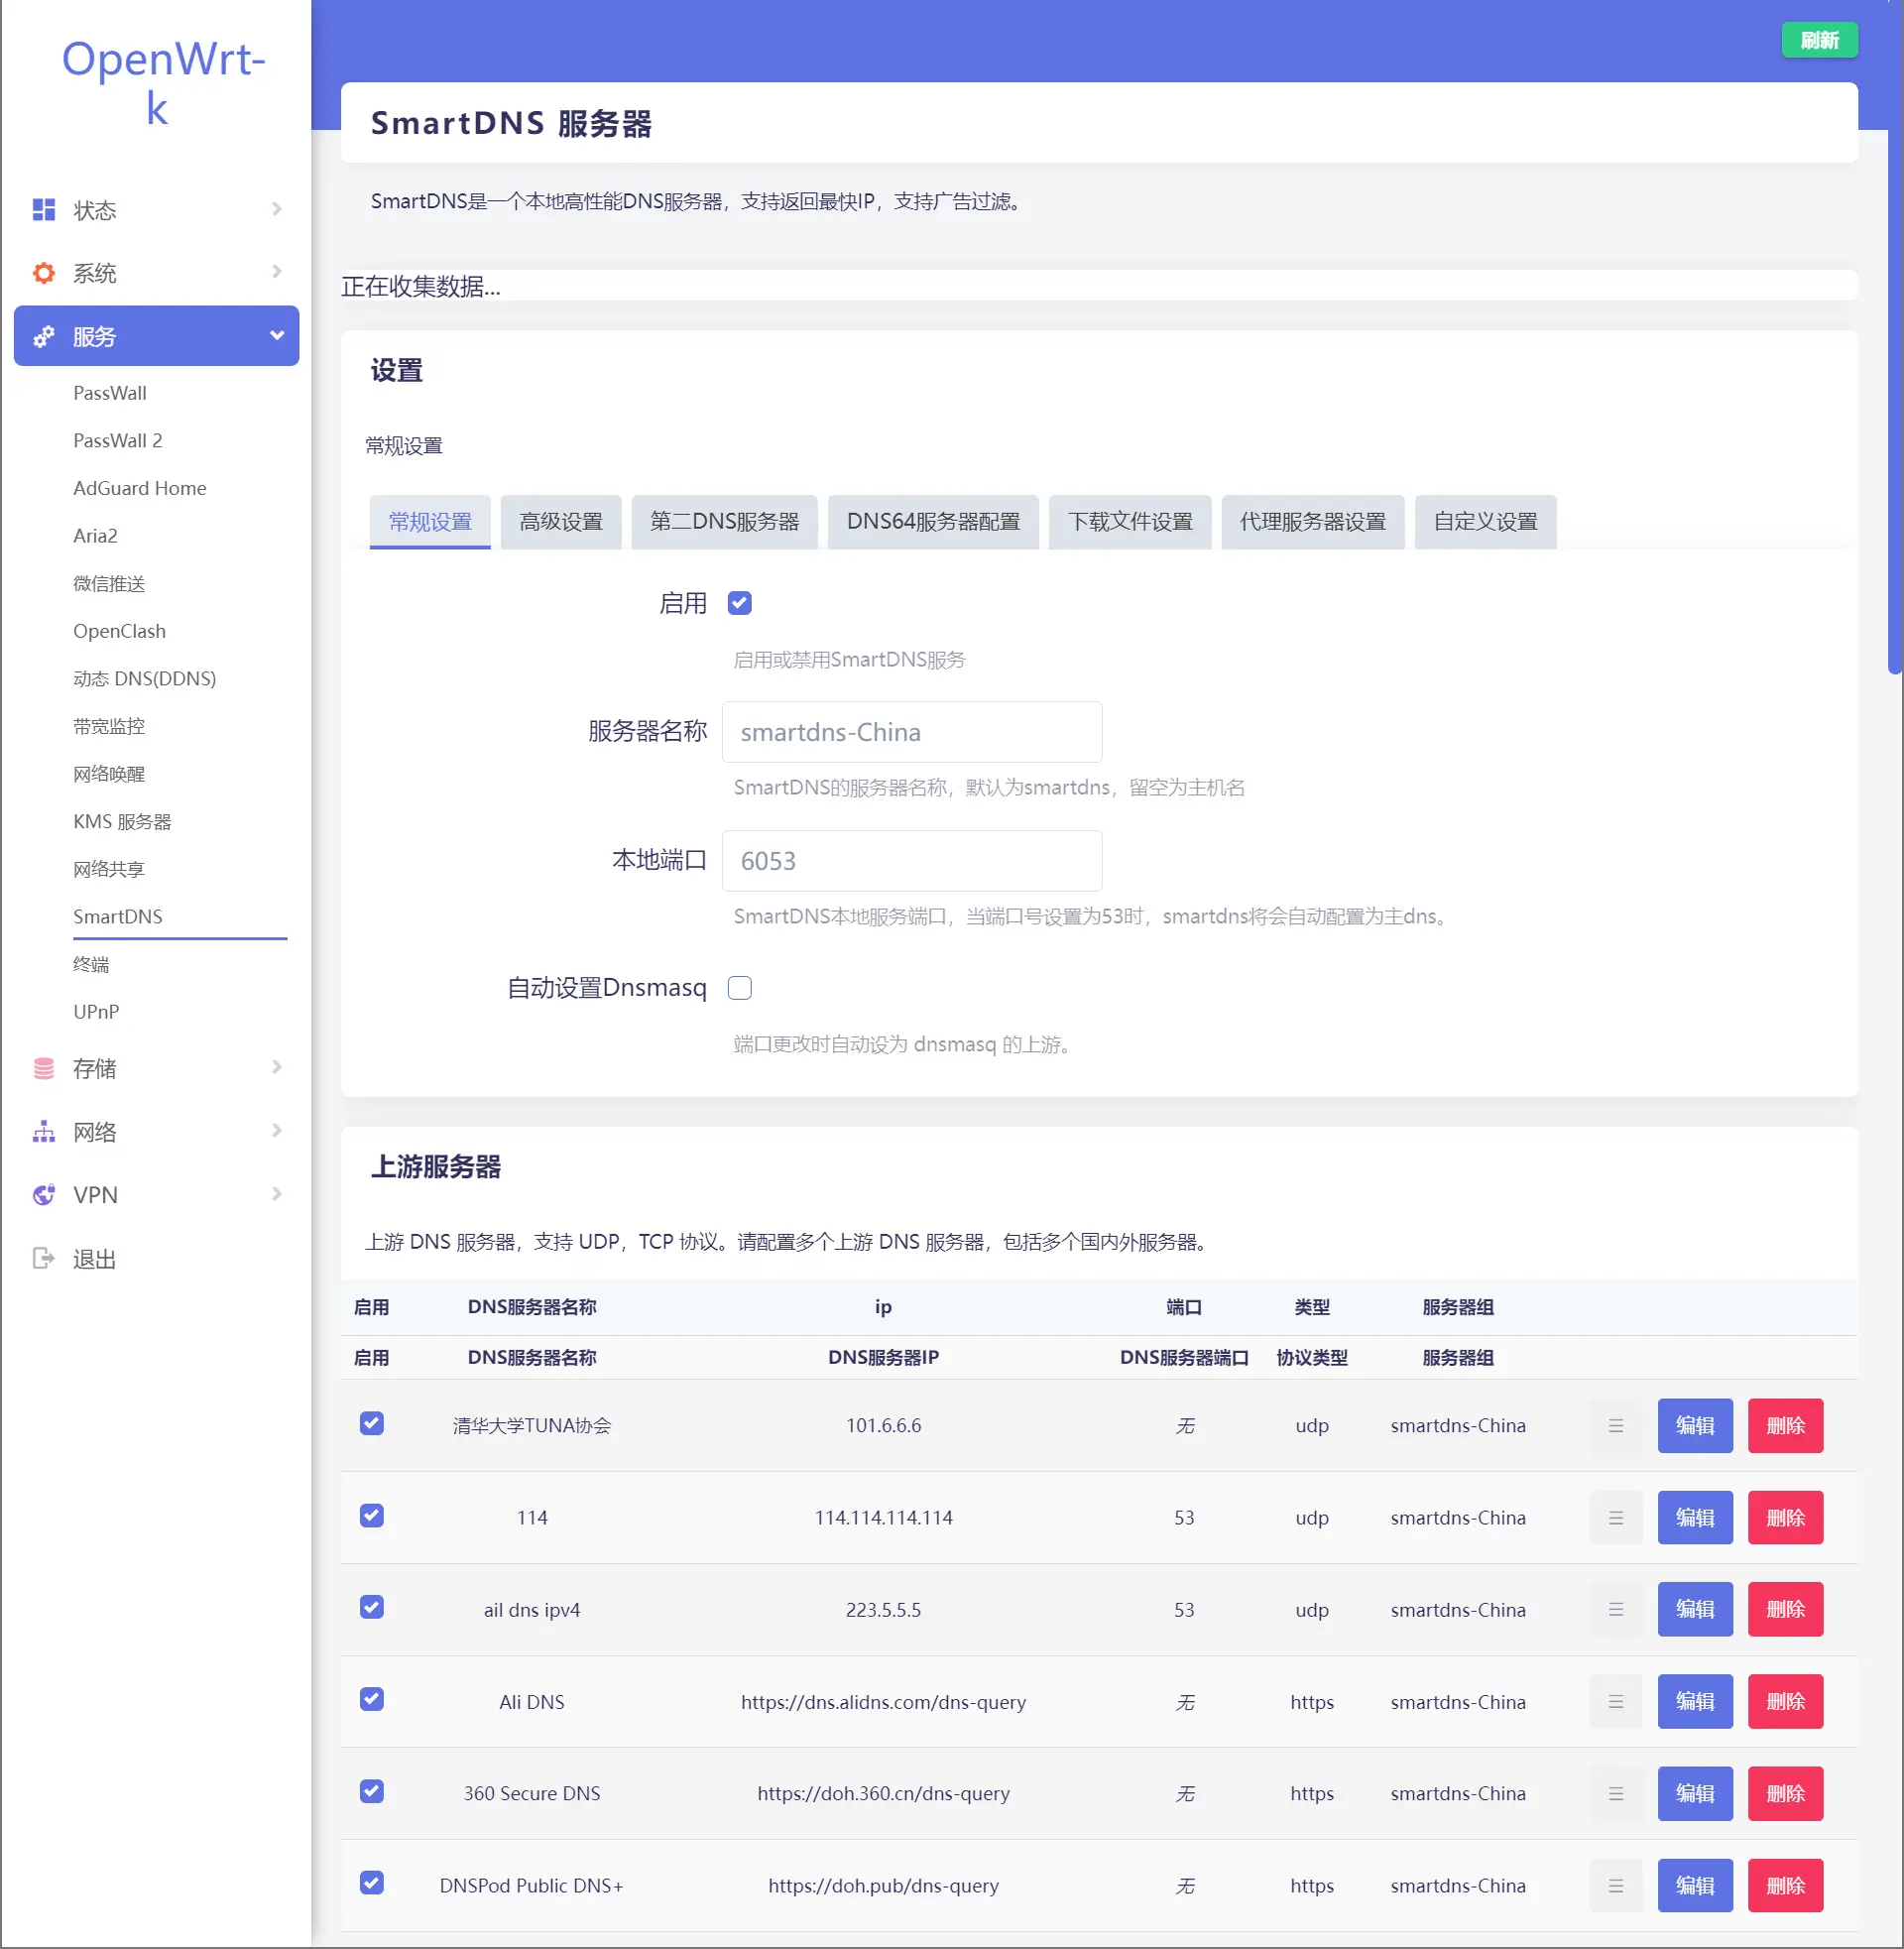Image resolution: width=1904 pixels, height=1949 pixels.
Task: Uncheck the 360 Secure DNS checkbox
Action: (x=372, y=1792)
